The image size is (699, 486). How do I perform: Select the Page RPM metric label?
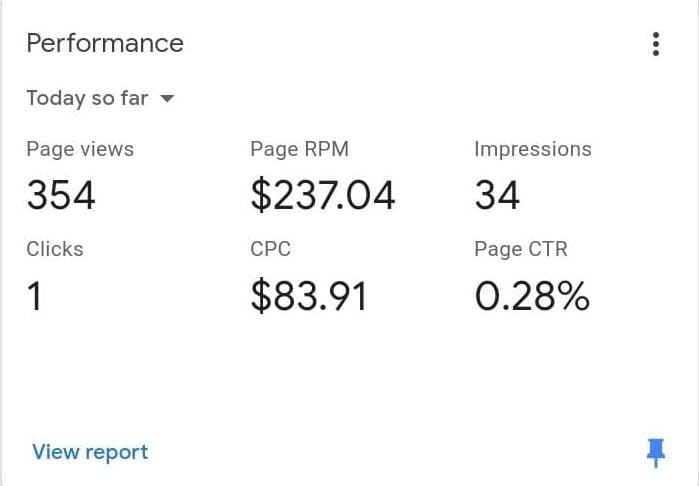pyautogui.click(x=299, y=150)
